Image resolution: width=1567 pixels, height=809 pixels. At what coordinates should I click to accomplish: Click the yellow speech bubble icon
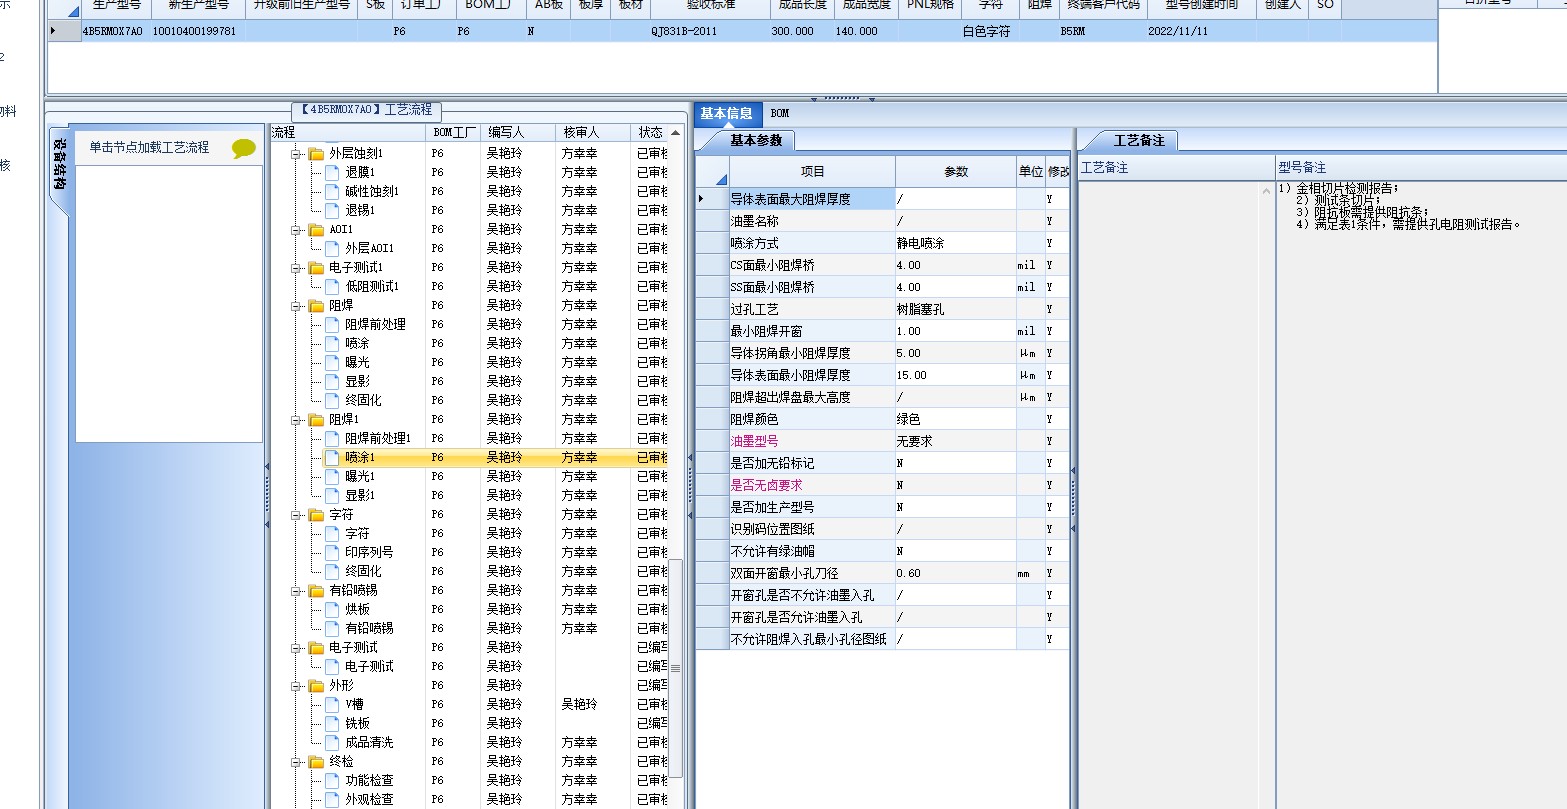pos(244,149)
